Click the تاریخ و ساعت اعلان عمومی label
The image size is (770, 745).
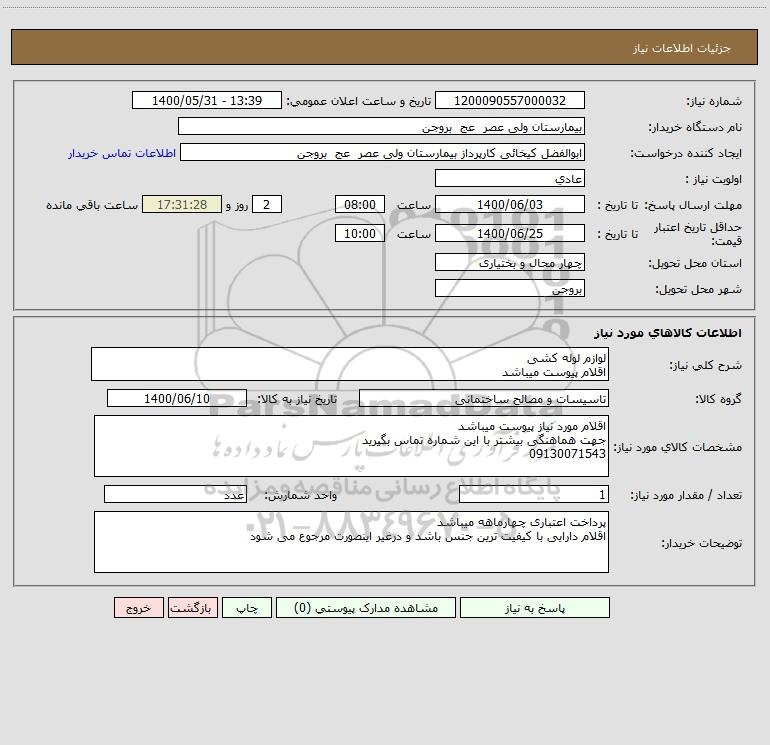[x=358, y=102]
